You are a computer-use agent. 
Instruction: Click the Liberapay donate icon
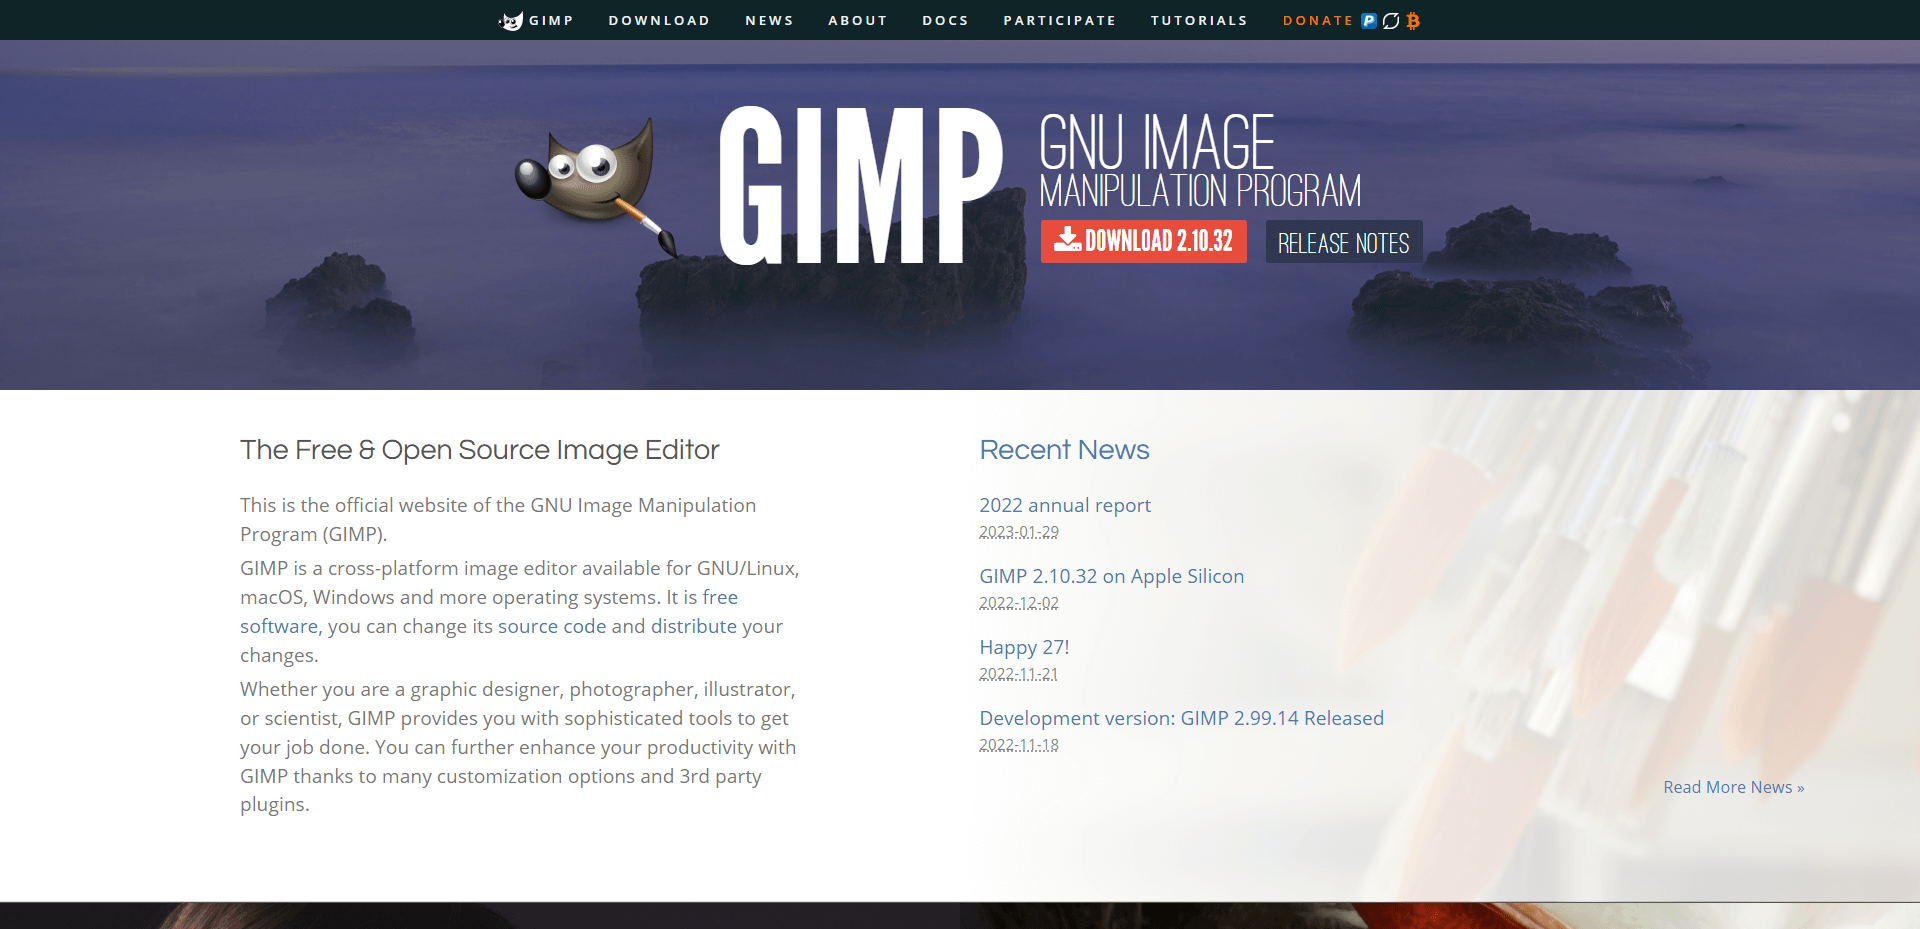[x=1391, y=21]
